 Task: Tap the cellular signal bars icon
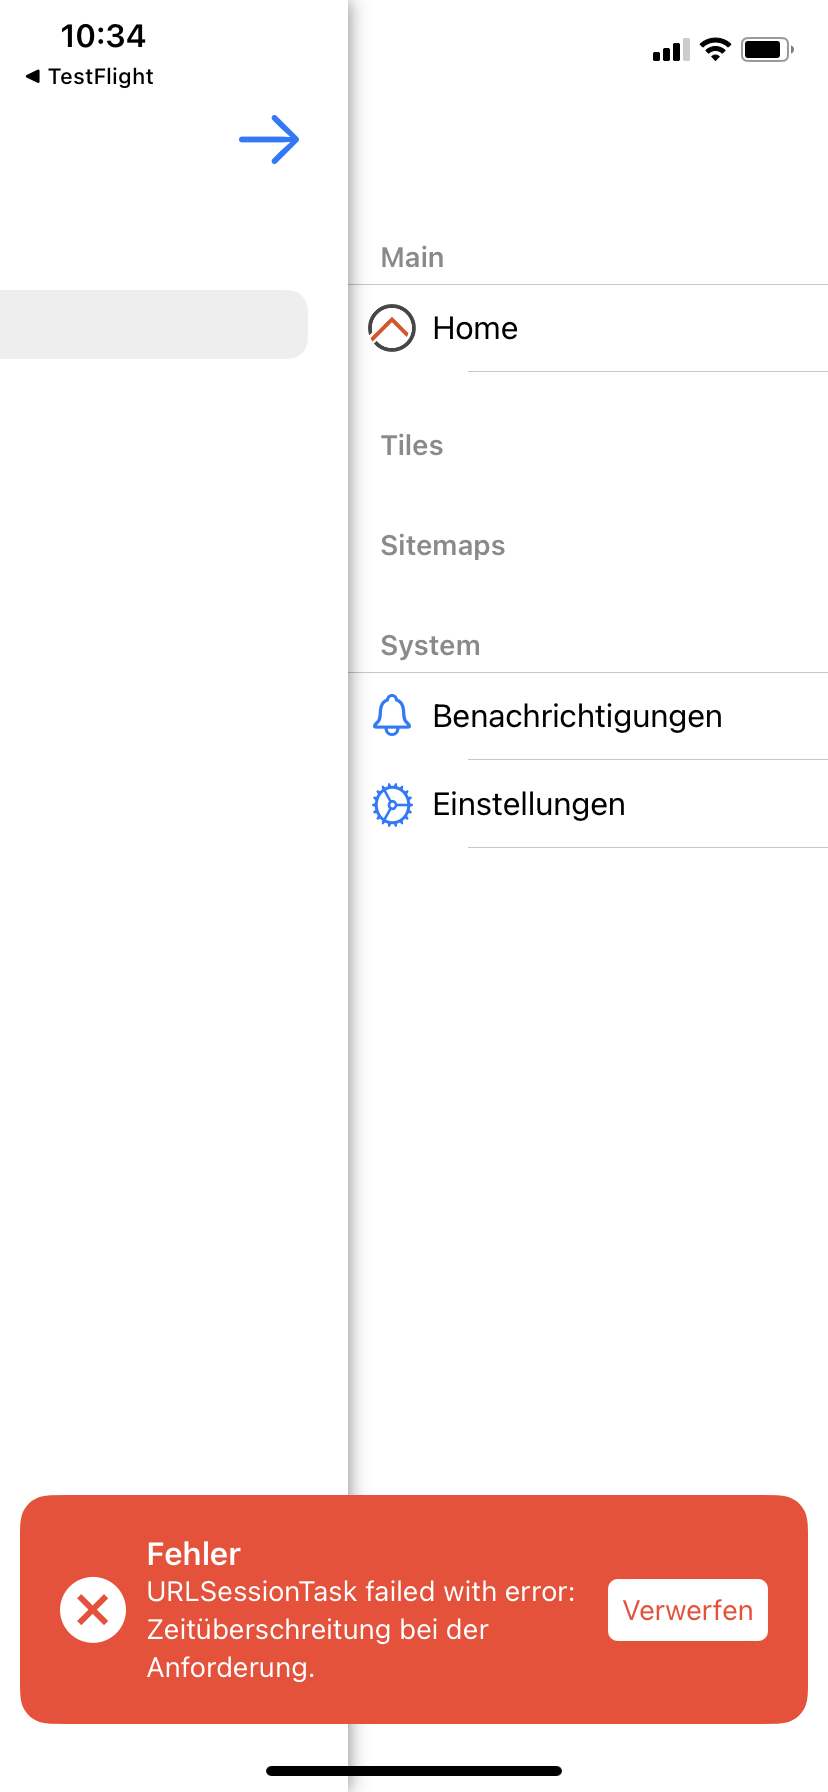coord(670,50)
